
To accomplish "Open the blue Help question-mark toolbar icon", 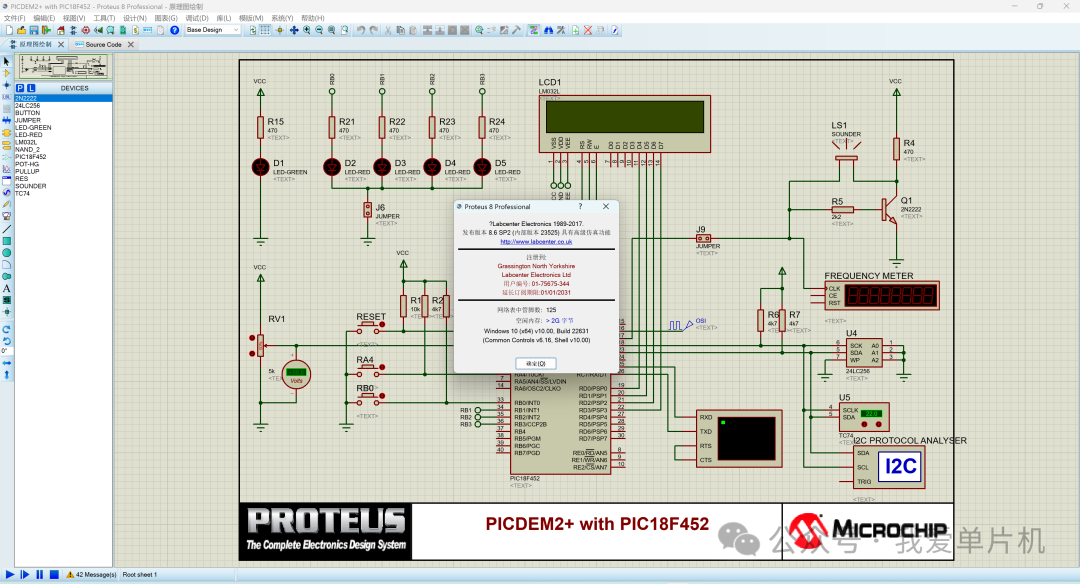I will click(x=174, y=30).
